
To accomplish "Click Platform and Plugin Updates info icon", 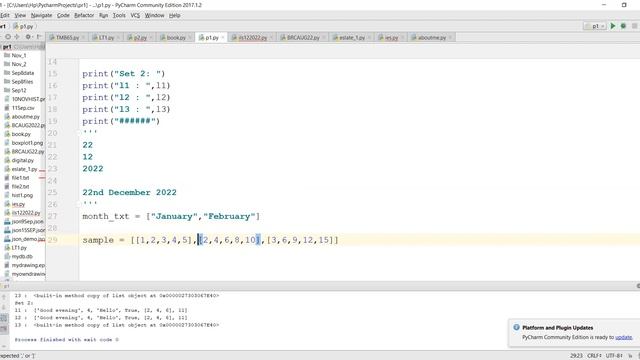I will 516,327.
